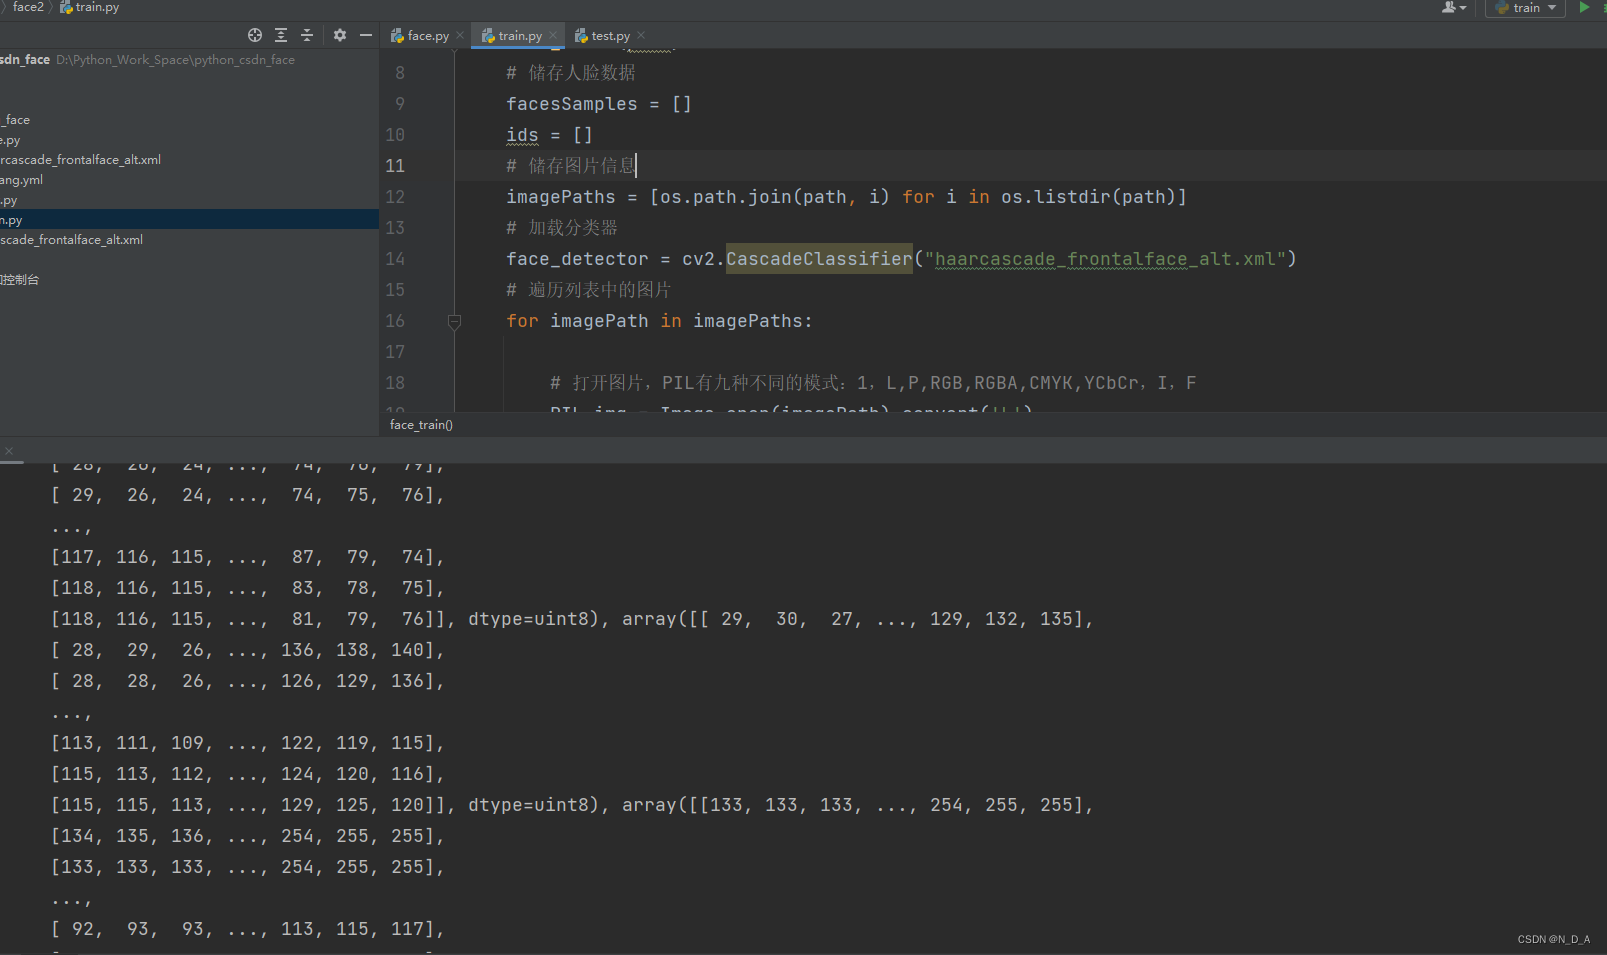Click the train.py breadcrumb in navigation bar
This screenshot has width=1607, height=955.
[x=90, y=7]
